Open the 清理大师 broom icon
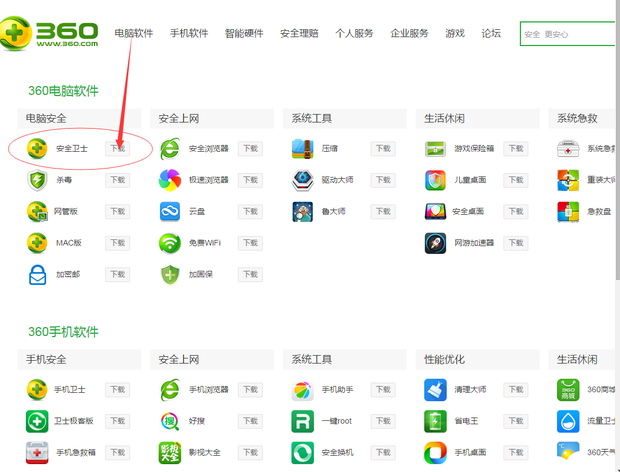Image resolution: width=620 pixels, height=472 pixels. coord(435,389)
